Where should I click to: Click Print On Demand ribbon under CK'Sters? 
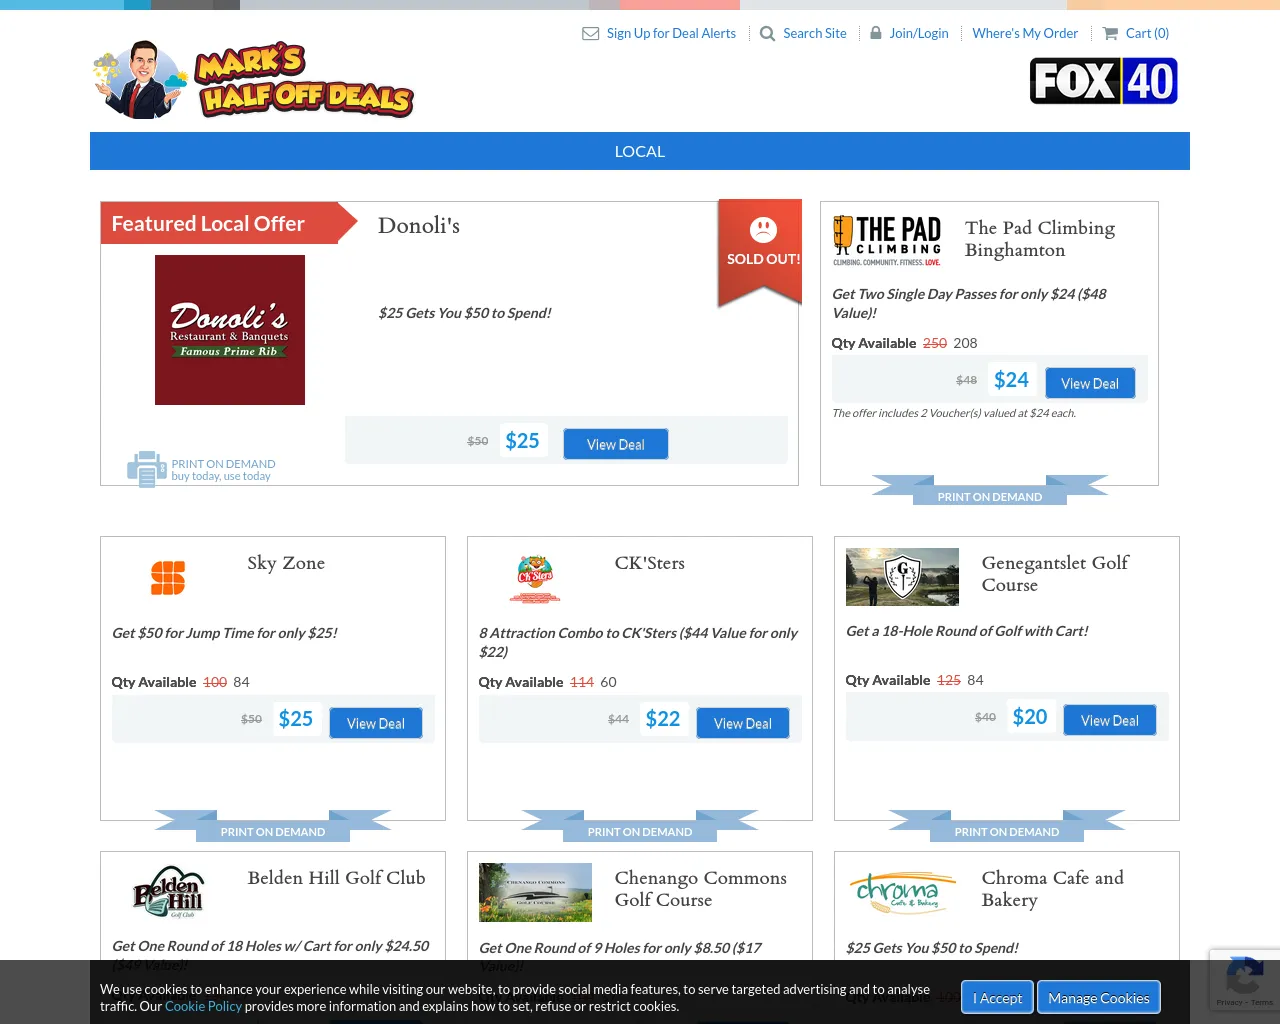point(640,827)
